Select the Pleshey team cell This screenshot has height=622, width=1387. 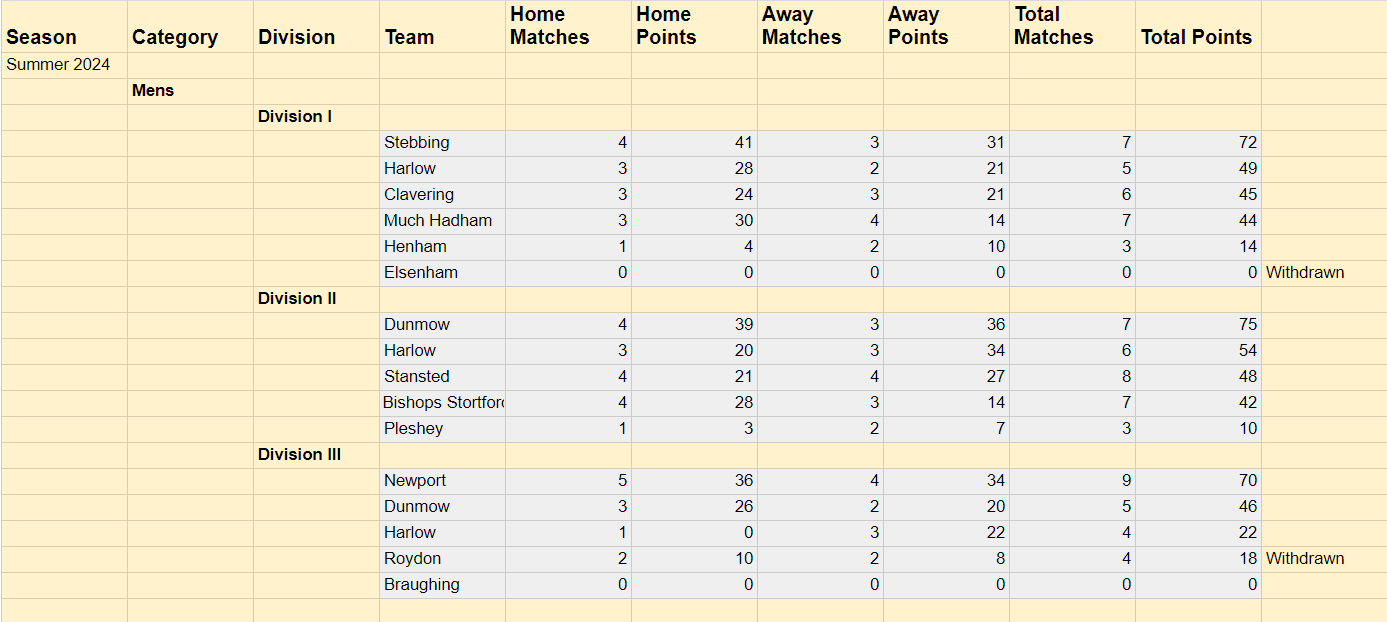pyautogui.click(x=442, y=429)
